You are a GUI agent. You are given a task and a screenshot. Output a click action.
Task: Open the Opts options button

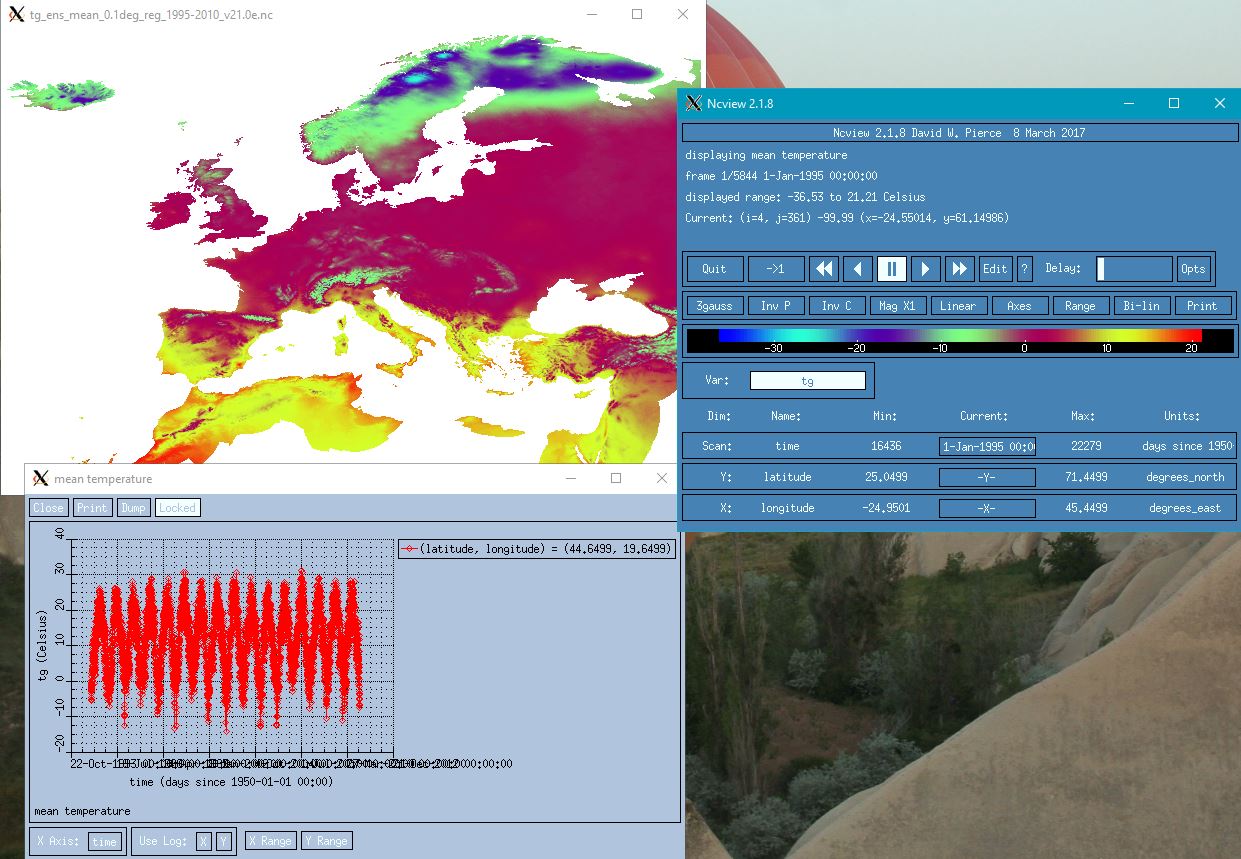pyautogui.click(x=1193, y=269)
